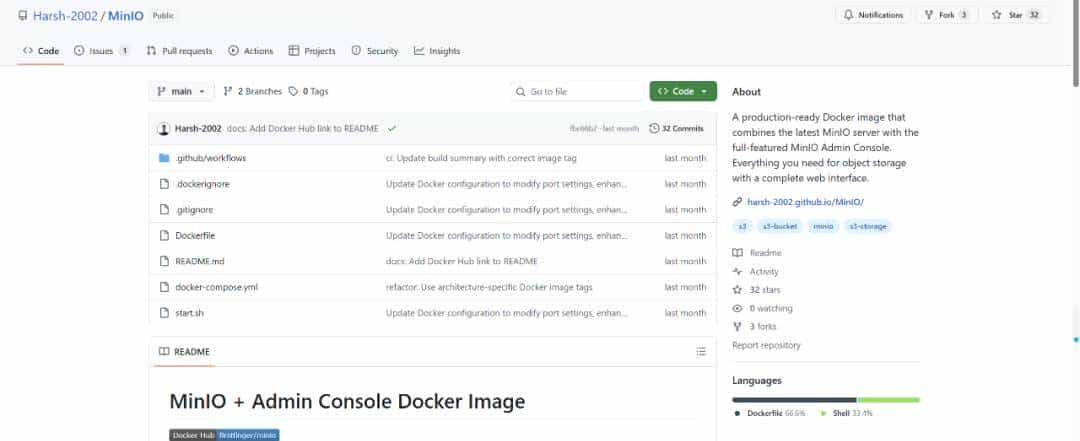Open the Pull requests tab

(180, 51)
